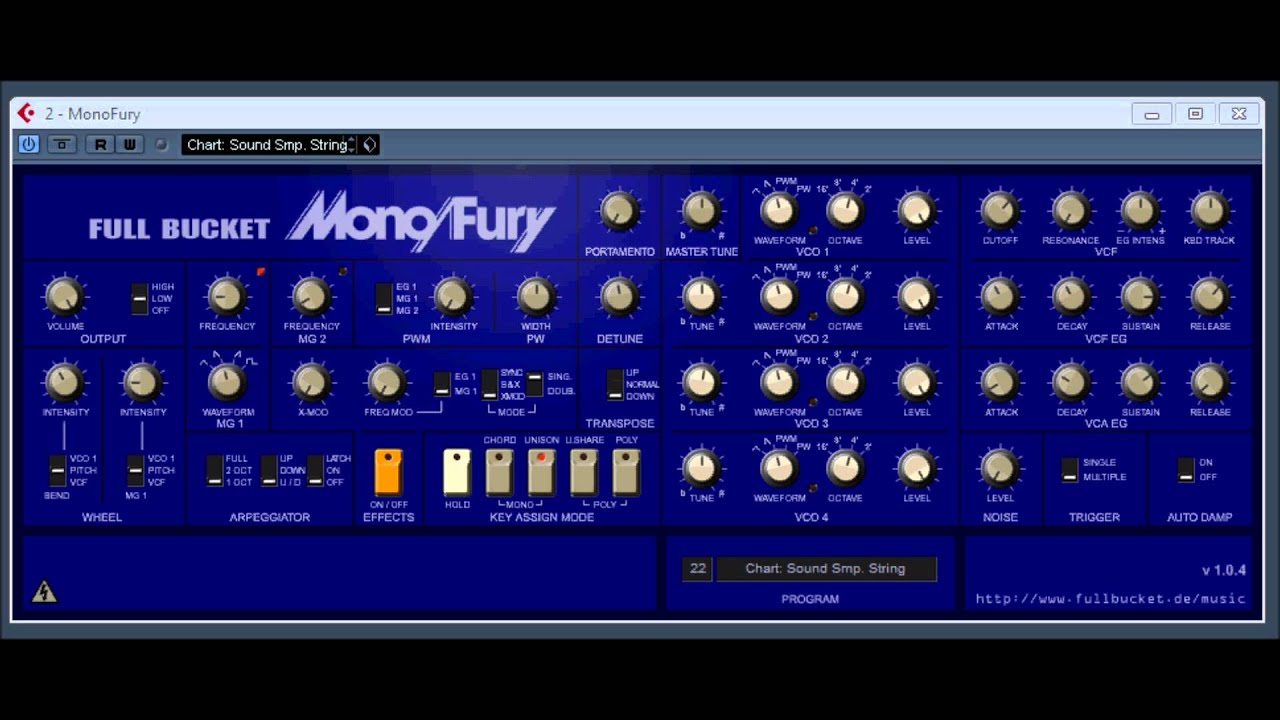Screen dimensions: 1280x720
Task: Open the preset management icon beside the preset name
Action: click(369, 144)
